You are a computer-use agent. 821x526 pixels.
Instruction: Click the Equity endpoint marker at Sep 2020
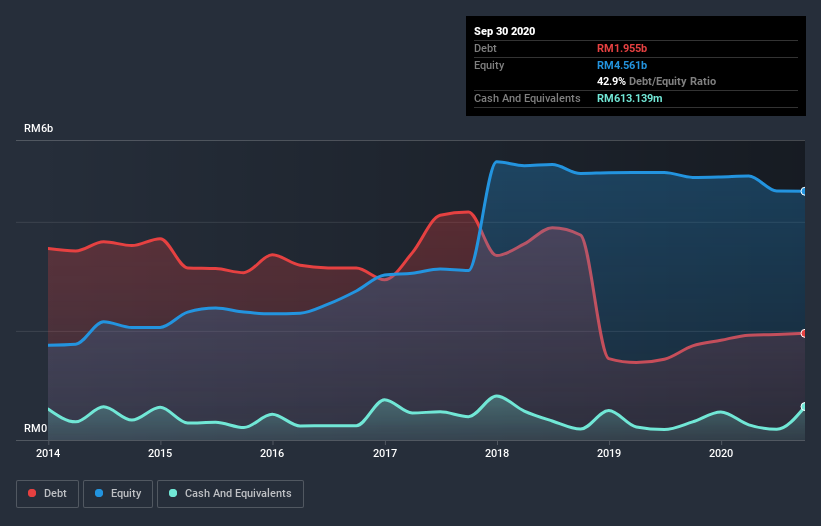pyautogui.click(x=804, y=192)
